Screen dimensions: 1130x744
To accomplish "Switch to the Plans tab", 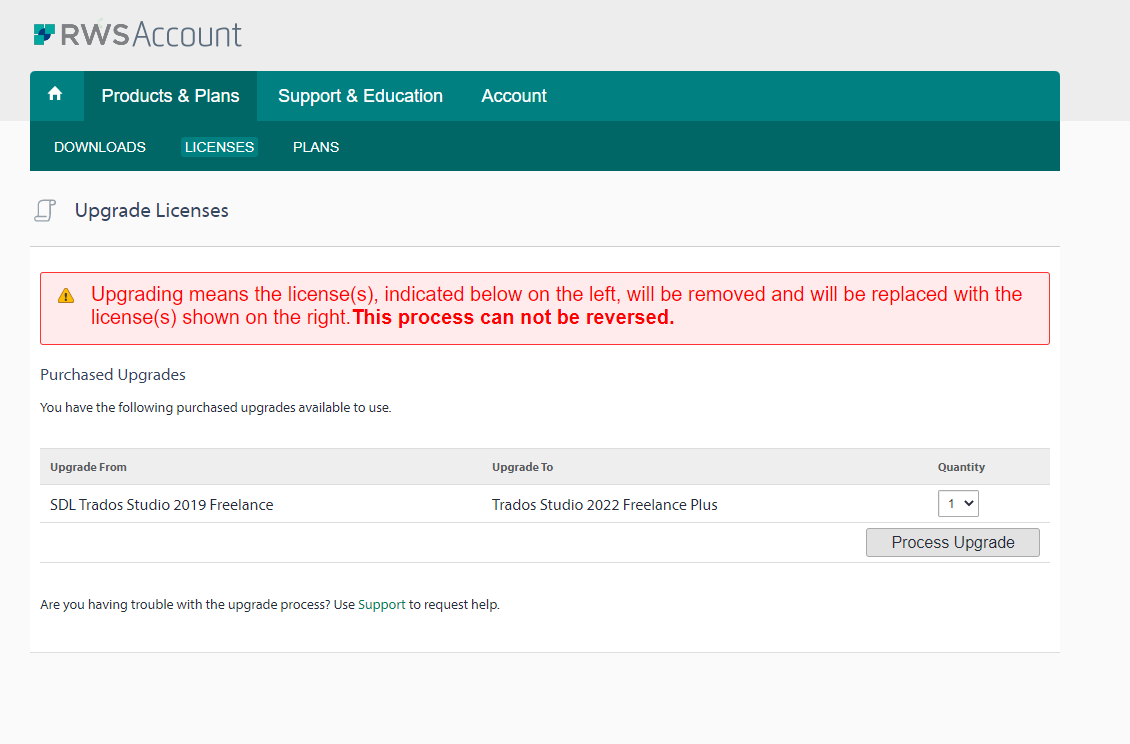I will click(315, 146).
